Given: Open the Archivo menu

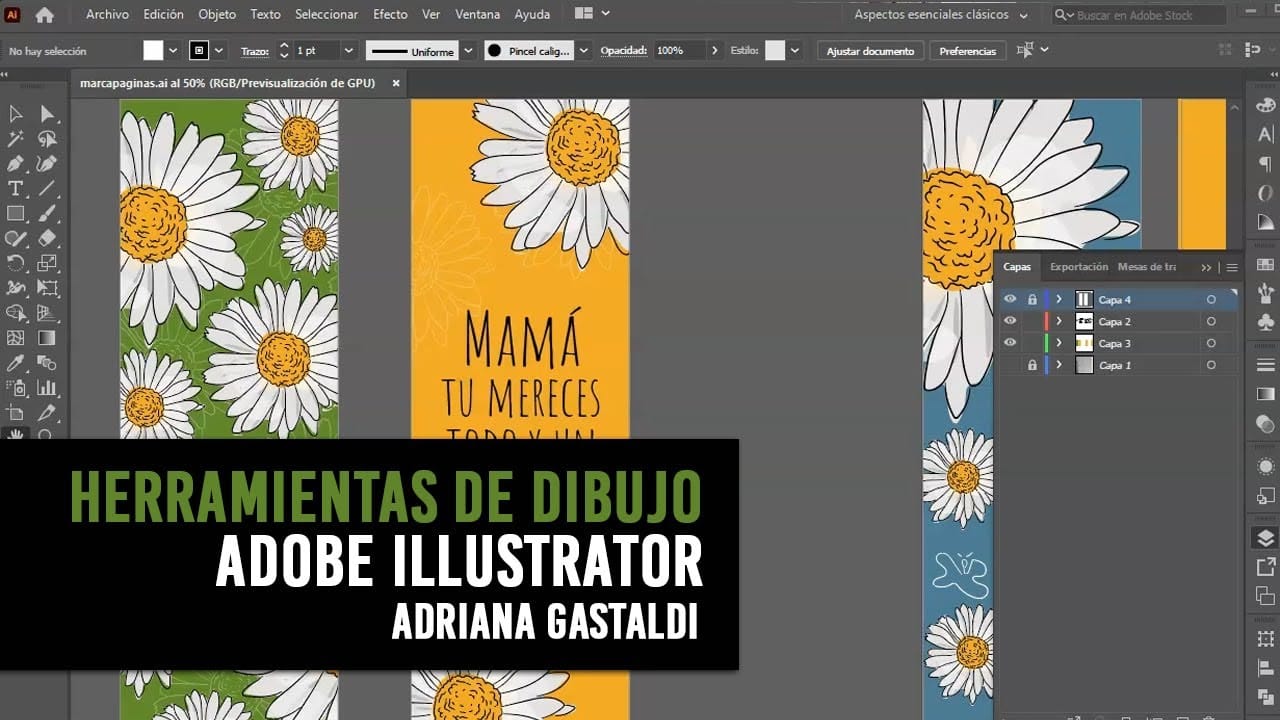Looking at the screenshot, I should 107,14.
